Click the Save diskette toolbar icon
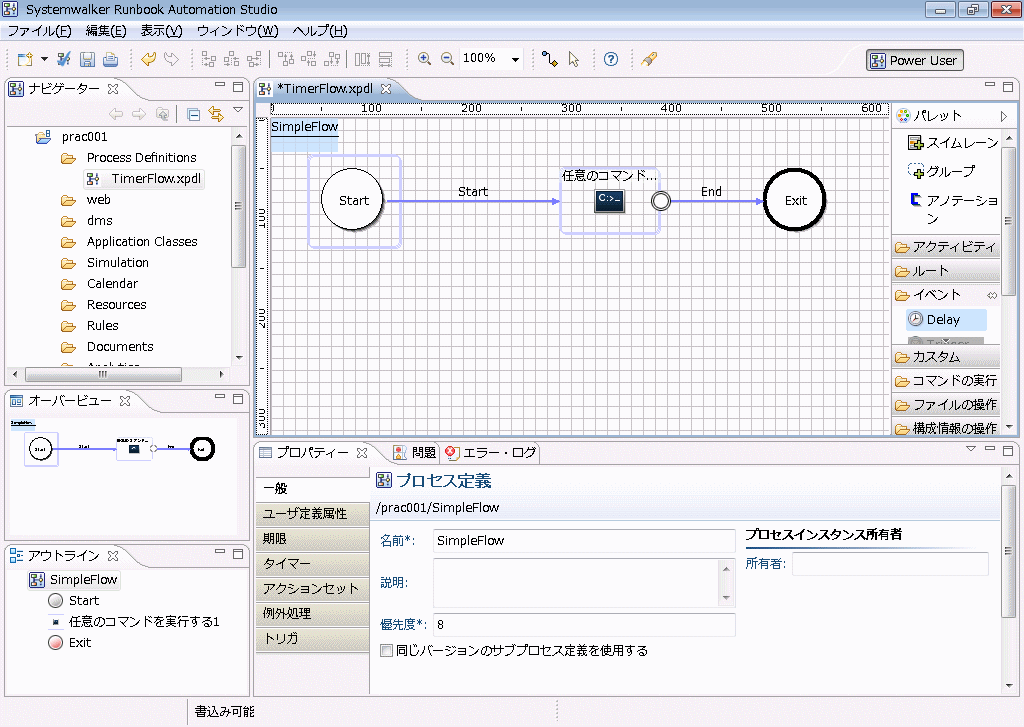1024x727 pixels. (x=87, y=59)
